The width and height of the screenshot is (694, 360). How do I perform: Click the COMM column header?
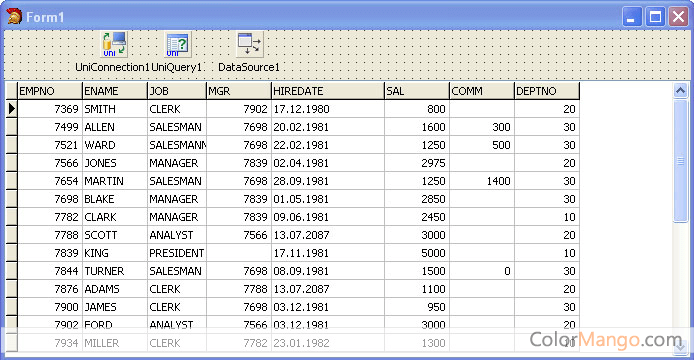click(x=482, y=91)
